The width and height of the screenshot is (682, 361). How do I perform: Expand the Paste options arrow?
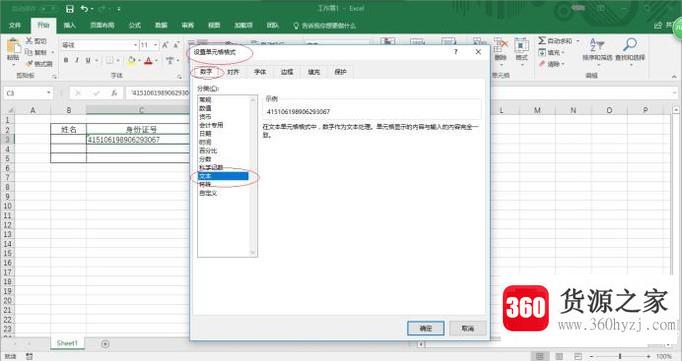13,64
